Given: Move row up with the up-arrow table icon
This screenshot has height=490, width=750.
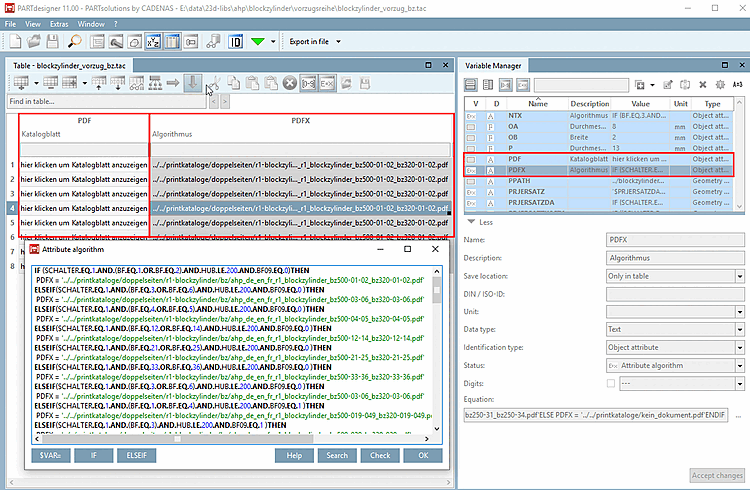Looking at the screenshot, I should coord(99,83).
